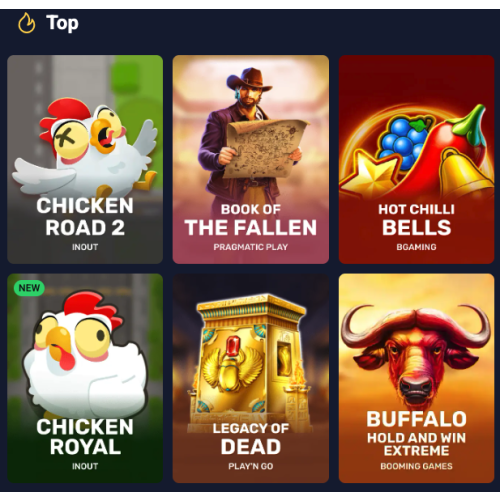This screenshot has height=500, width=500.
Task: Click the flame icon beside Top
Action: 26,23
